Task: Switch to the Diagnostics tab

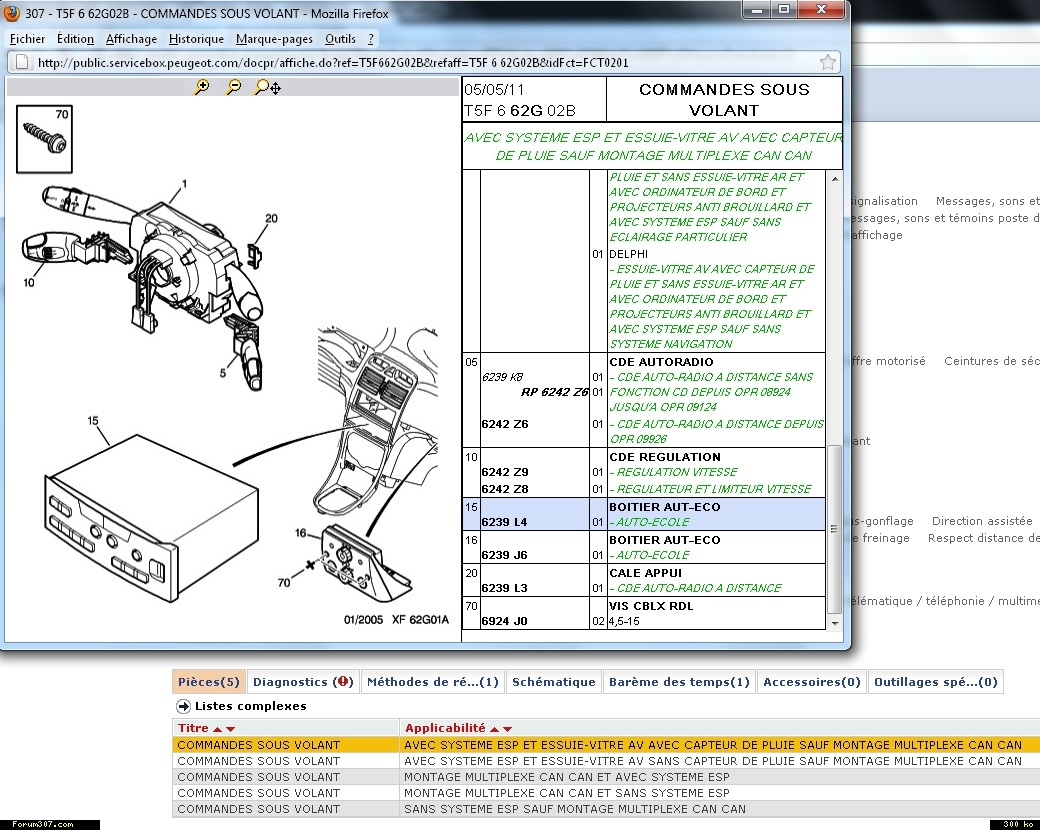Action: 303,681
